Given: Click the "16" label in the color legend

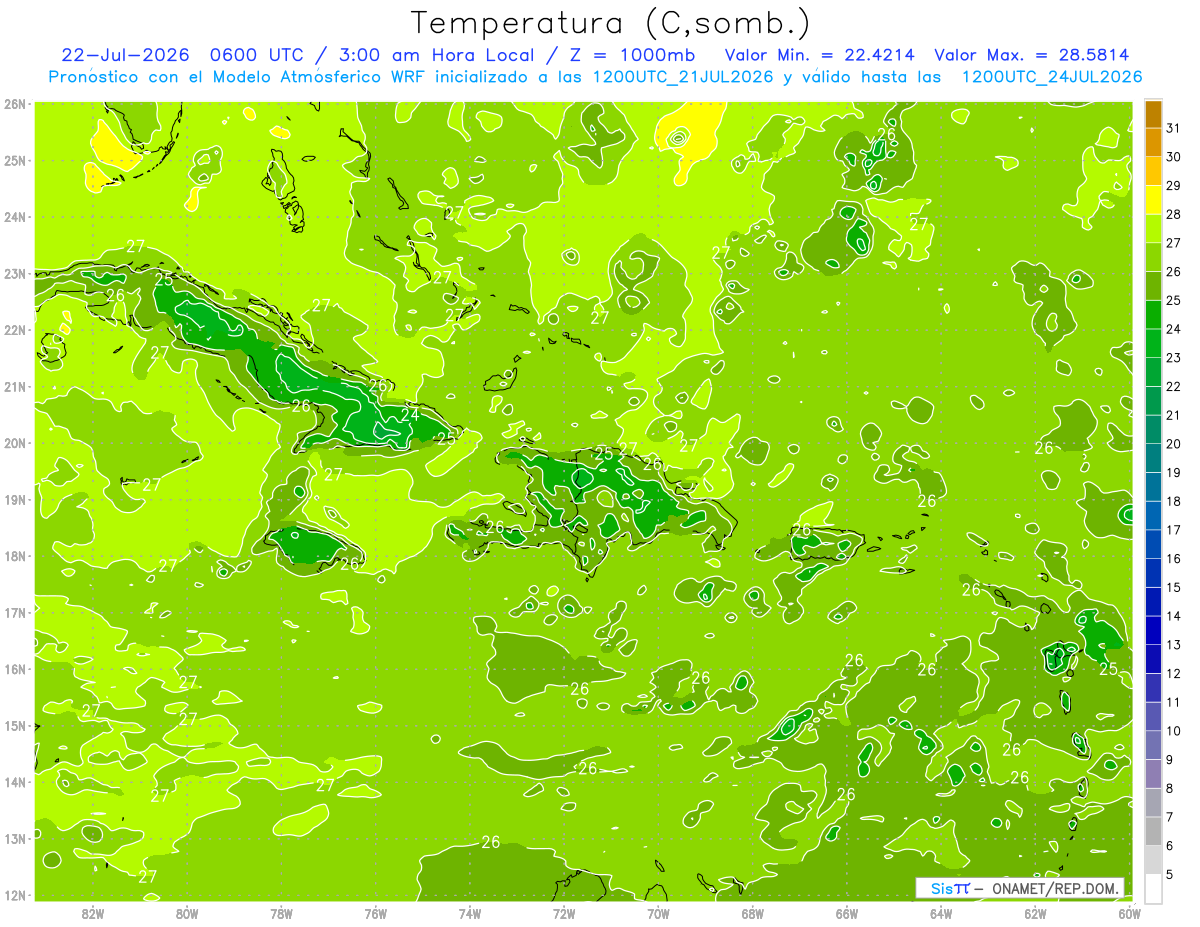Looking at the screenshot, I should coord(1174,558).
